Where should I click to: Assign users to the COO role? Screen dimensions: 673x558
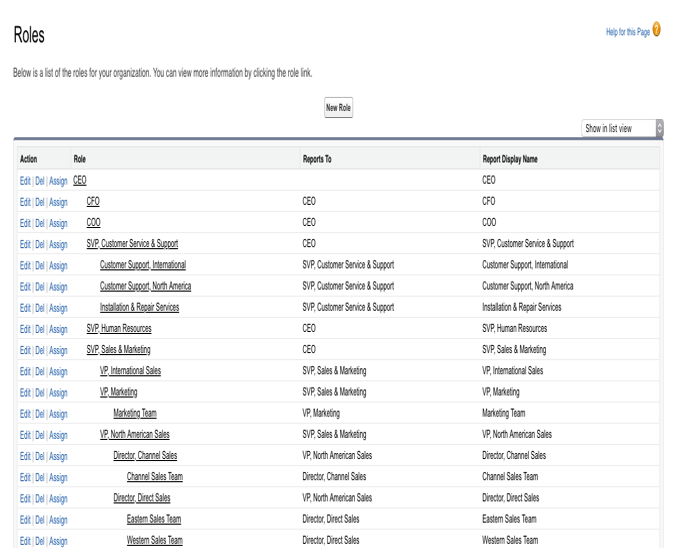click(x=58, y=223)
